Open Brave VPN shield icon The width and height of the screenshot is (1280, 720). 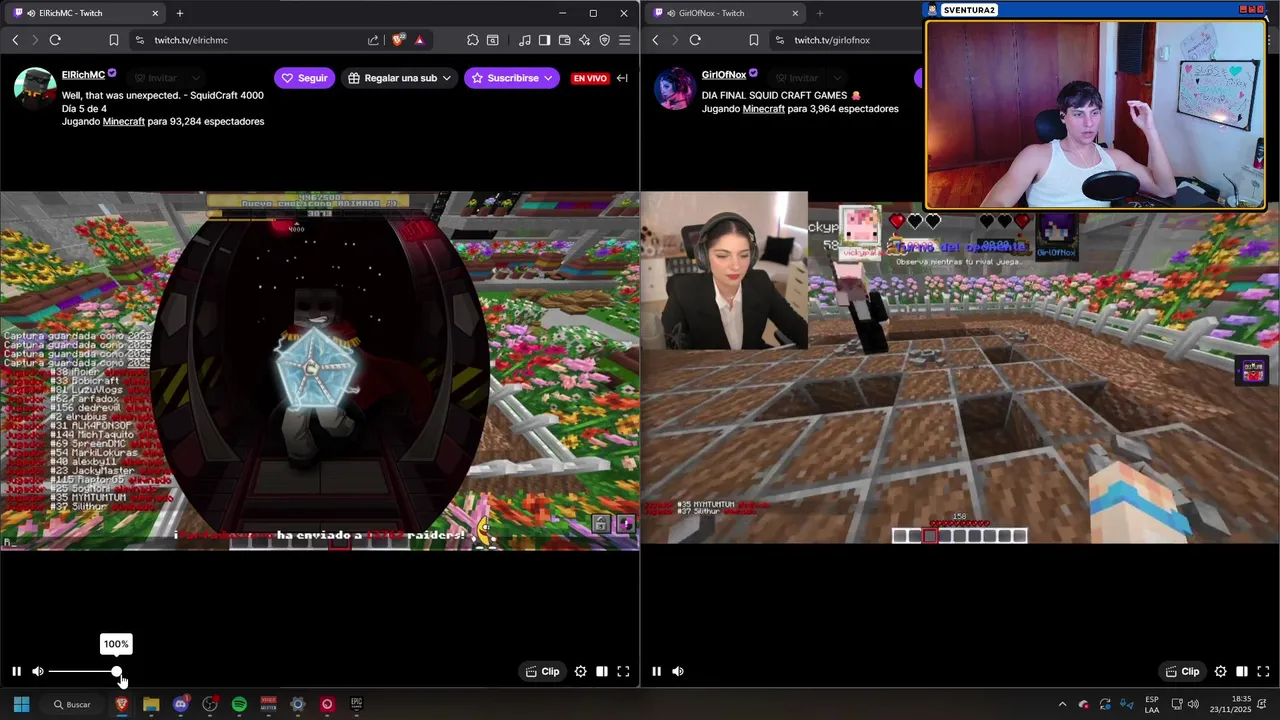coord(605,40)
